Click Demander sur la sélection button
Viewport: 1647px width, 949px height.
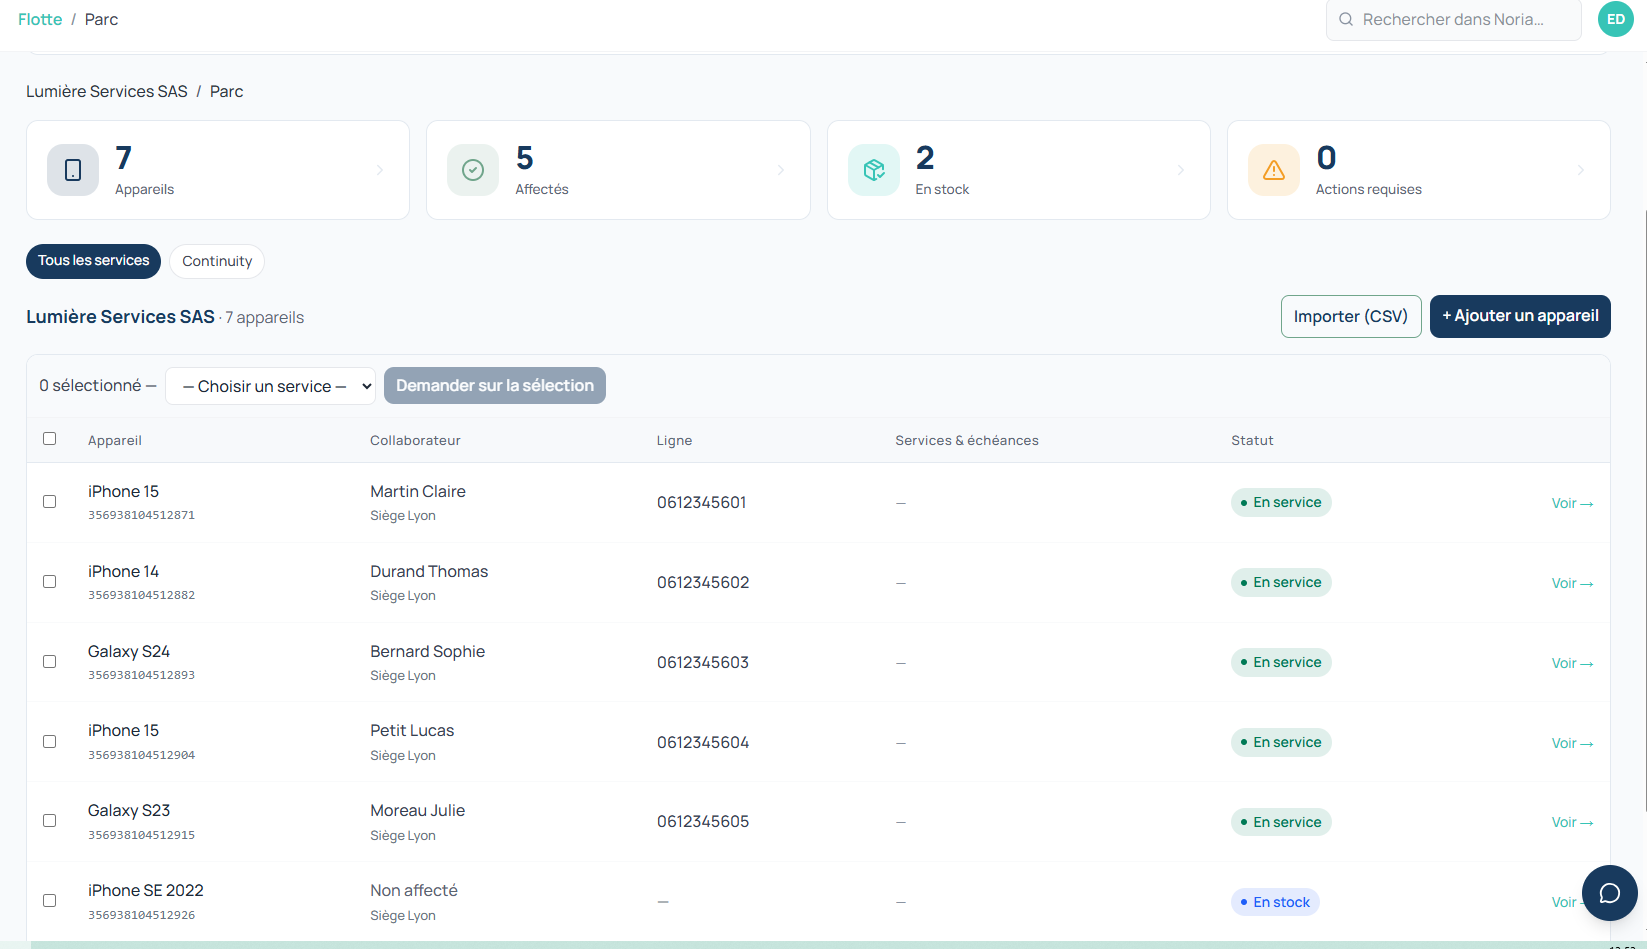[495, 386]
